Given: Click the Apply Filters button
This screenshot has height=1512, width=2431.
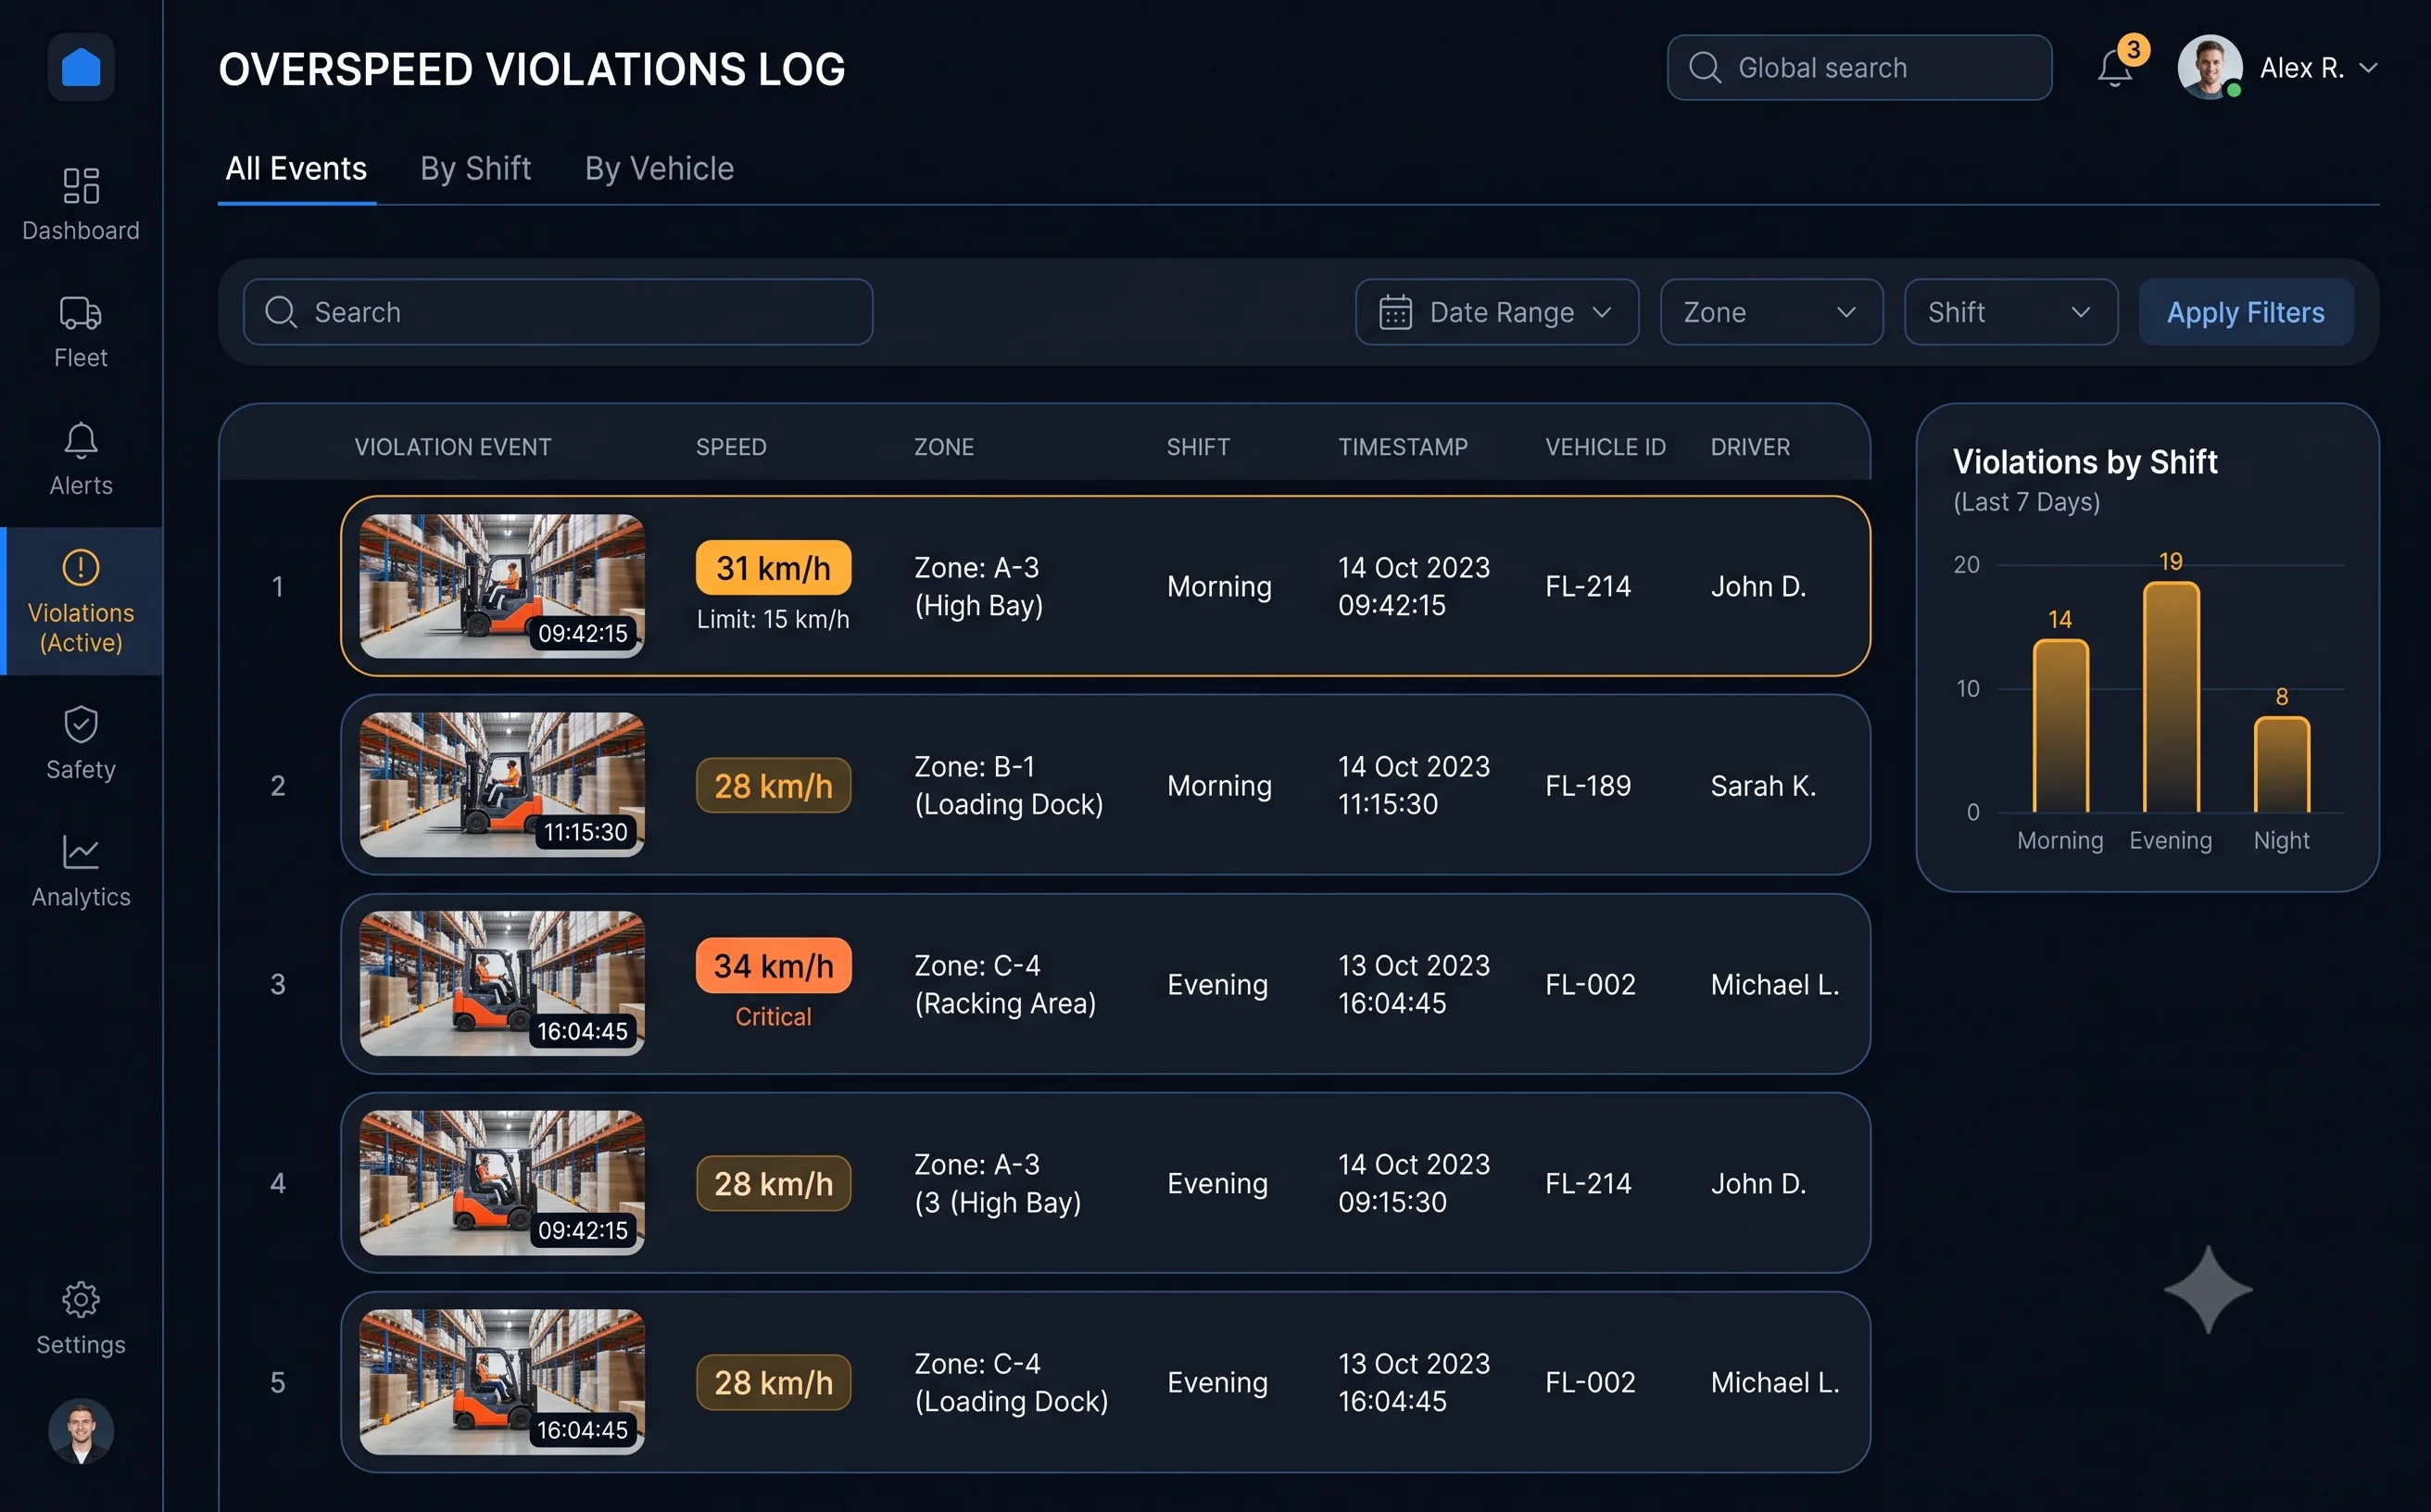Looking at the screenshot, I should [x=2246, y=312].
